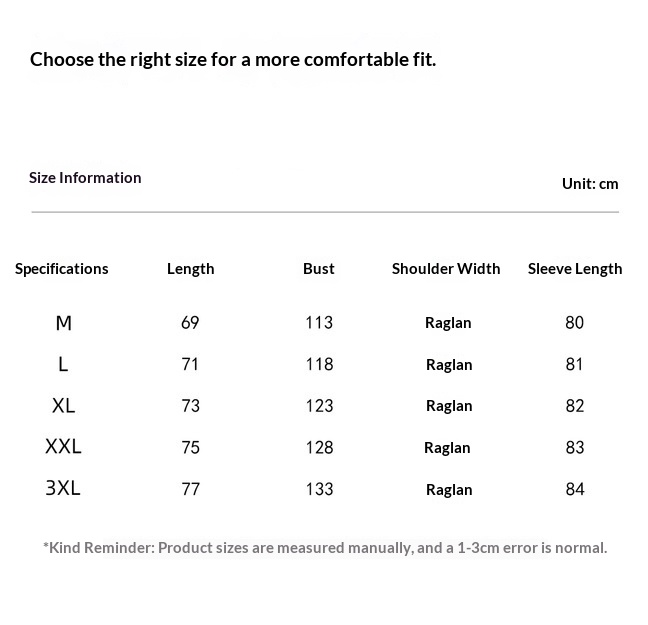648x625 pixels.
Task: Click the bust value 113
Action: pyautogui.click(x=319, y=323)
